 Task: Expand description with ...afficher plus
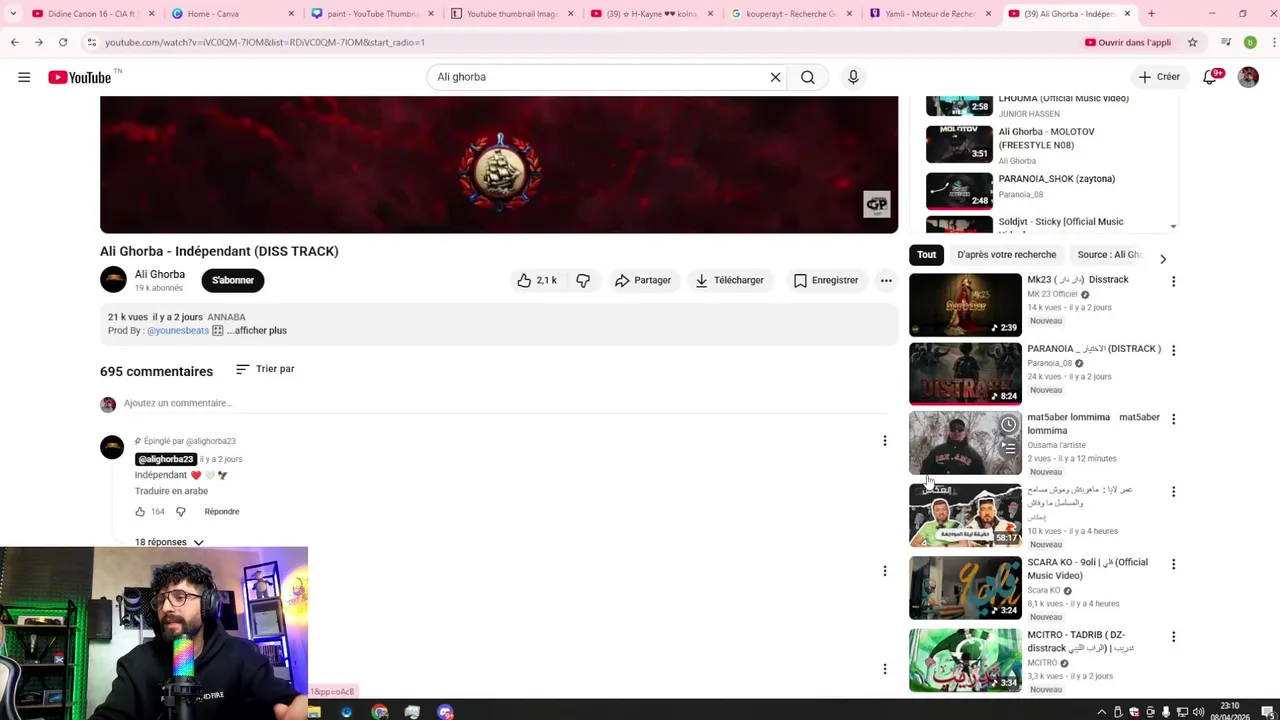(257, 330)
